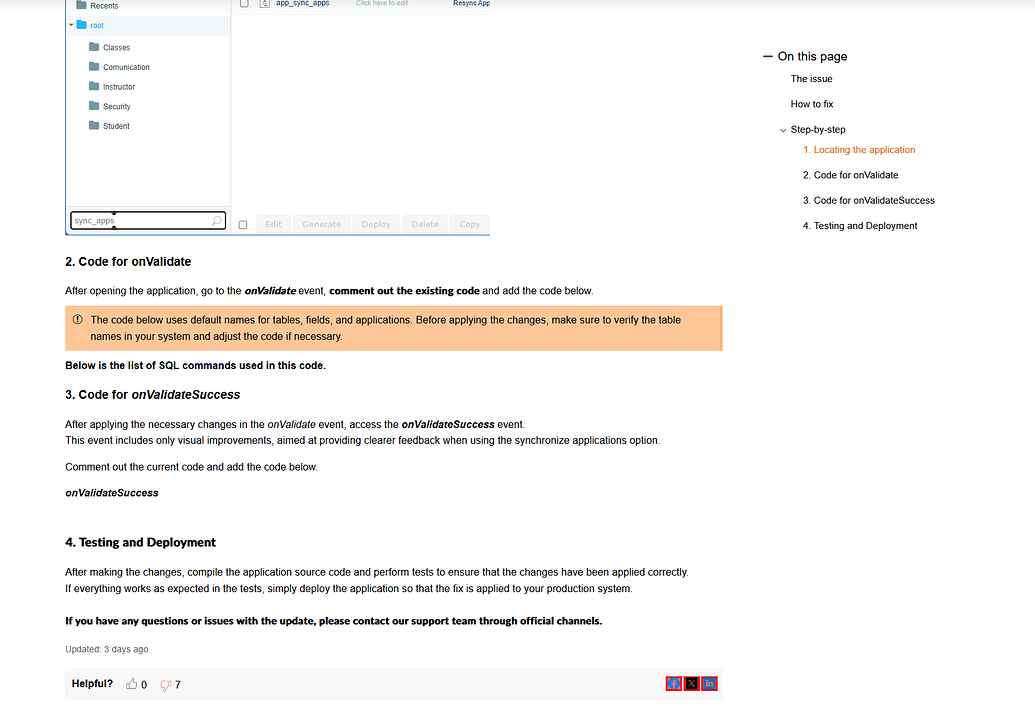Tick the checkbox beside the Edit button
1035x721 pixels.
(x=244, y=223)
